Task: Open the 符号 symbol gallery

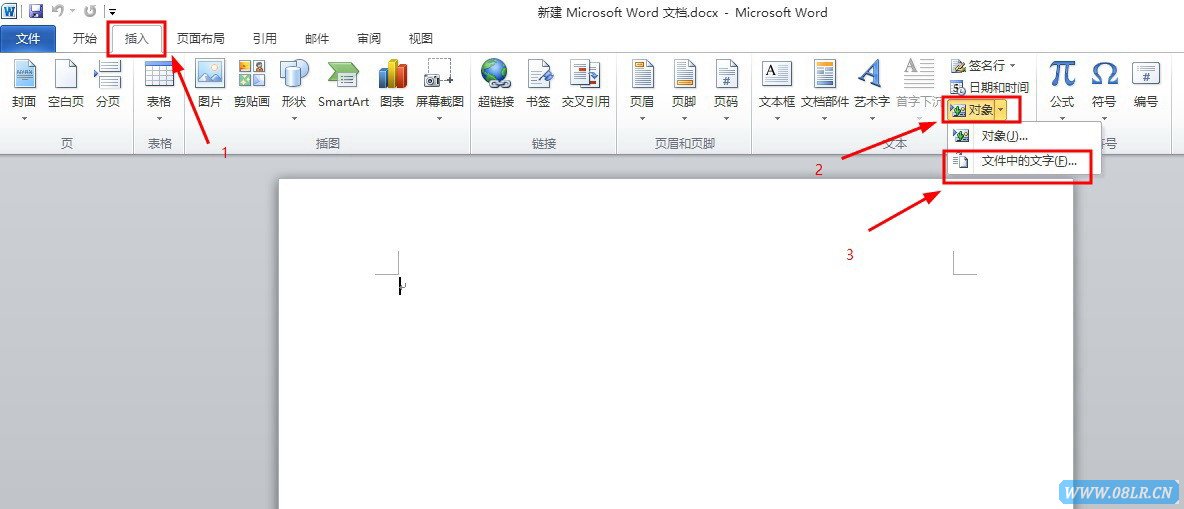Action: (1104, 83)
